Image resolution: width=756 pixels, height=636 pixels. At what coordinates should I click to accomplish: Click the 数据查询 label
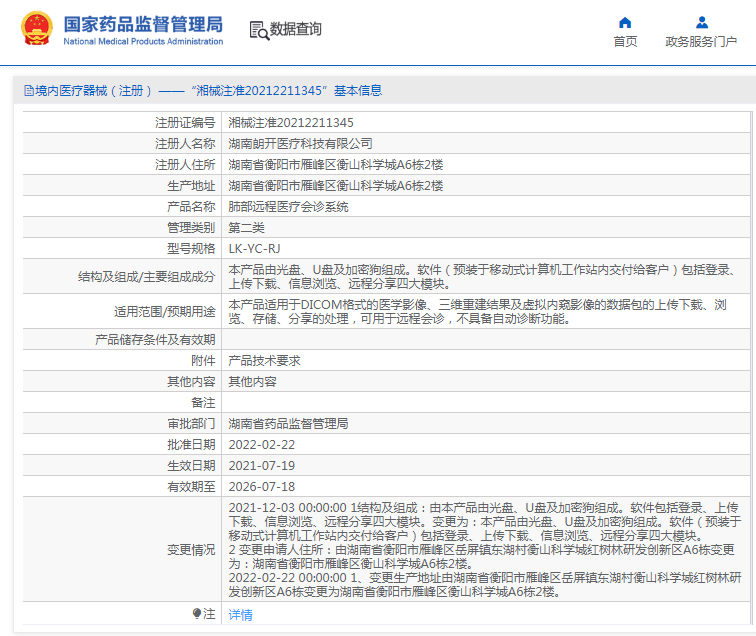295,29
